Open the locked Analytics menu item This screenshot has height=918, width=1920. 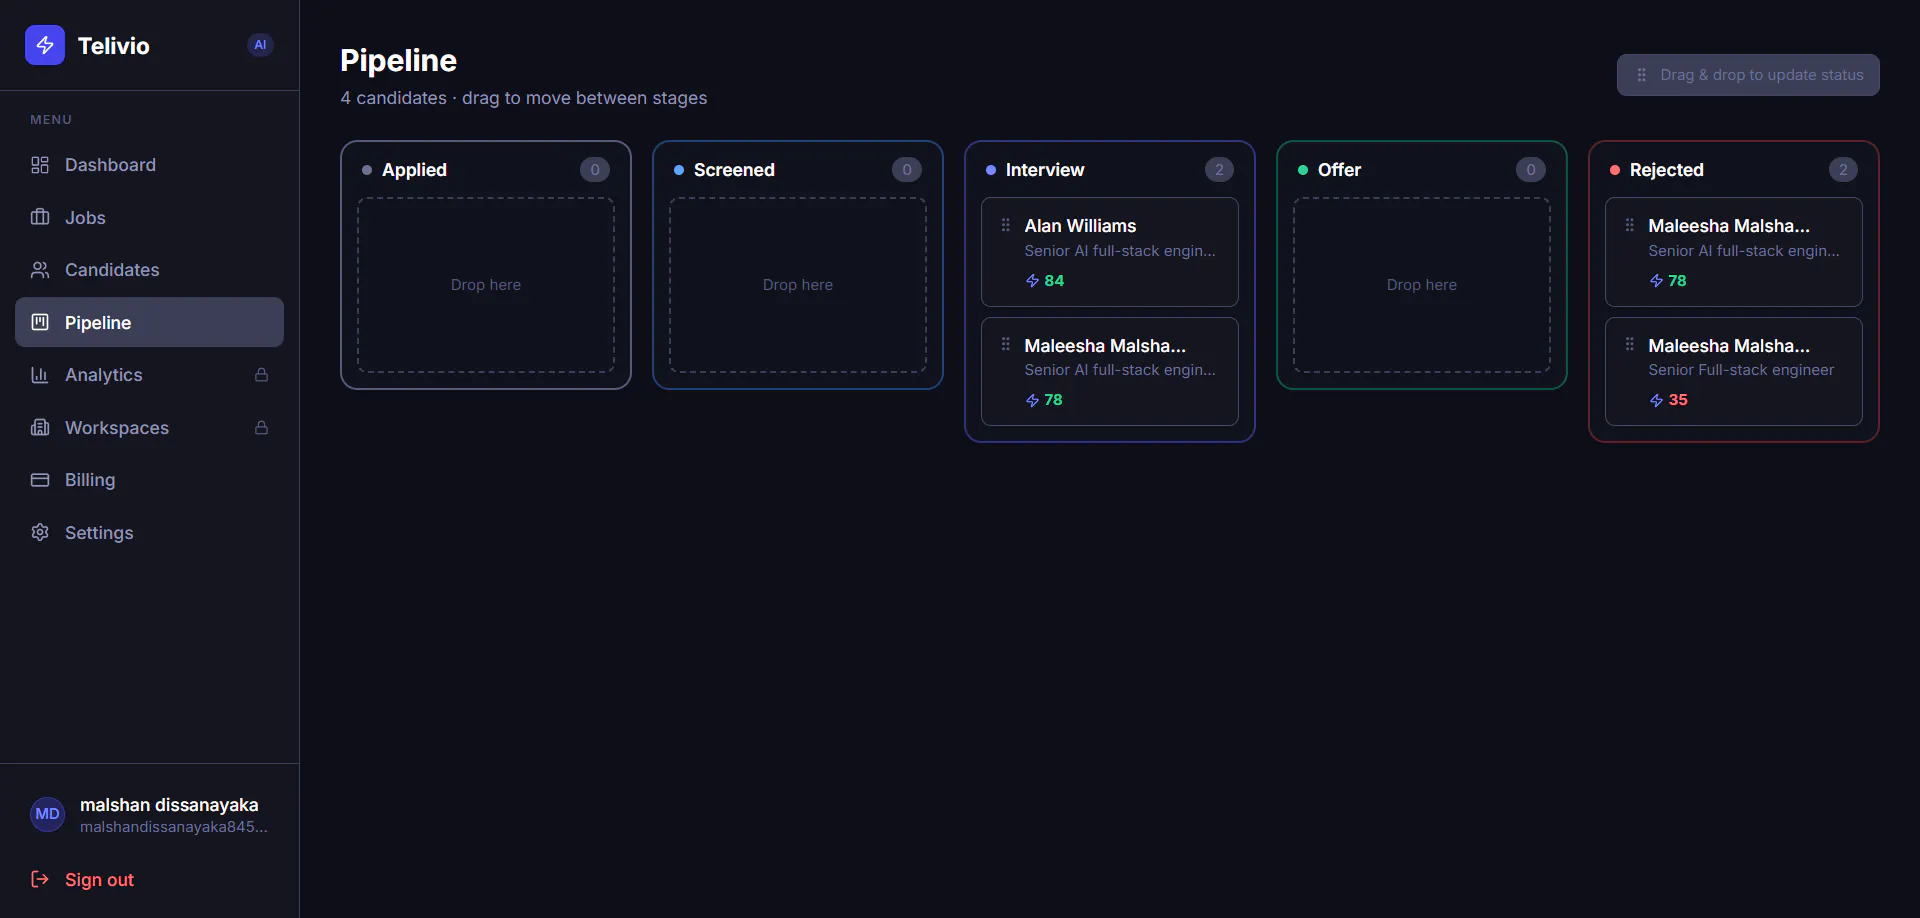149,375
